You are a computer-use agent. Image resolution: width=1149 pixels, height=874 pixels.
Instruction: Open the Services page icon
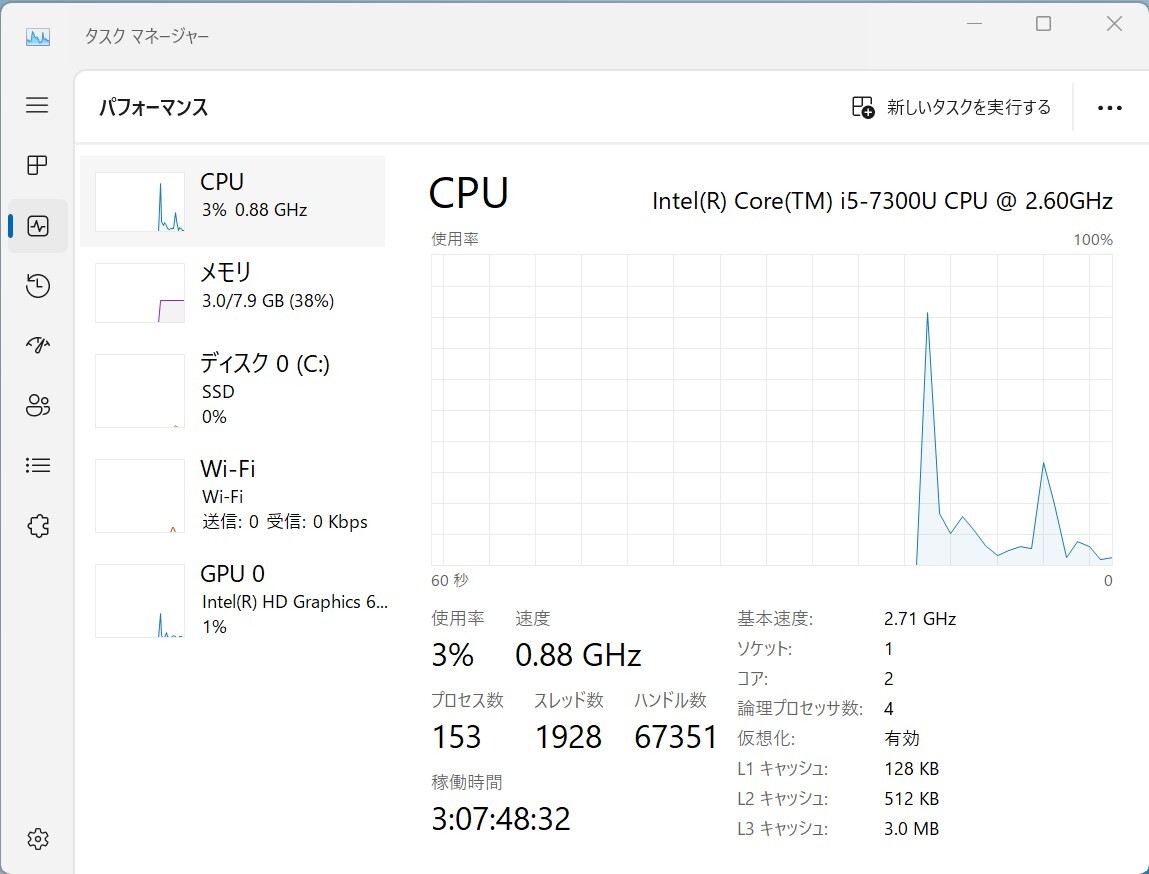tap(37, 525)
